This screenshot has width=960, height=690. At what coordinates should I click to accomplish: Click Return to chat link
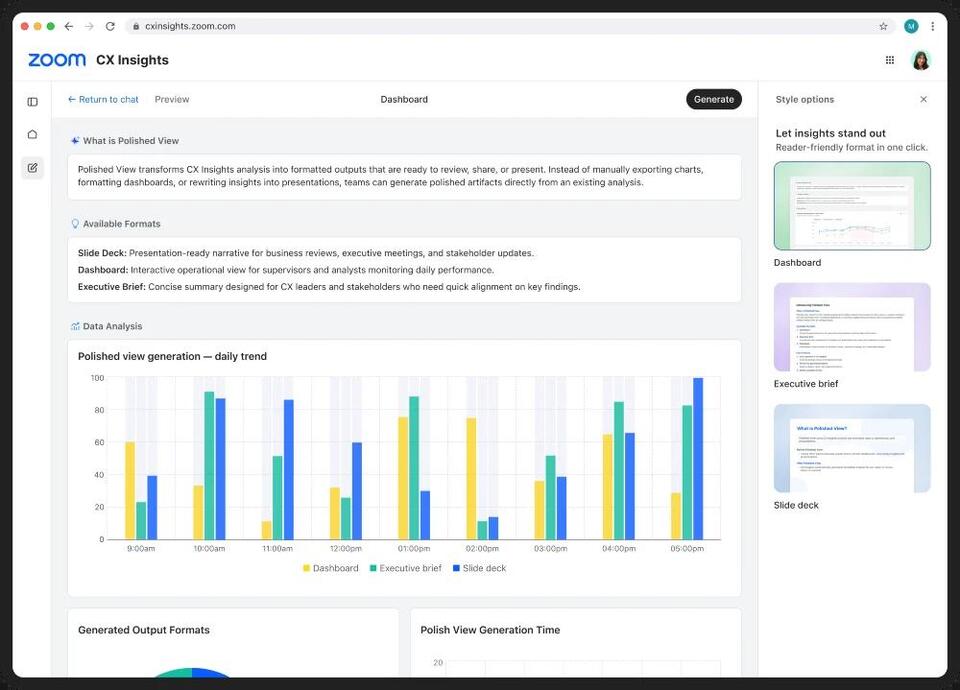pyautogui.click(x=103, y=99)
